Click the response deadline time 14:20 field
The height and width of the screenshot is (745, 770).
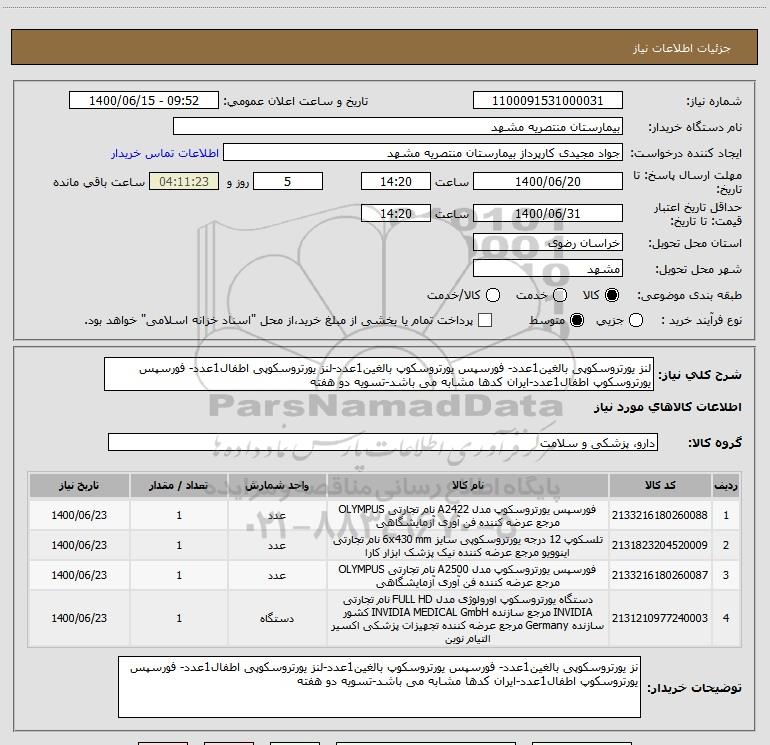click(396, 181)
